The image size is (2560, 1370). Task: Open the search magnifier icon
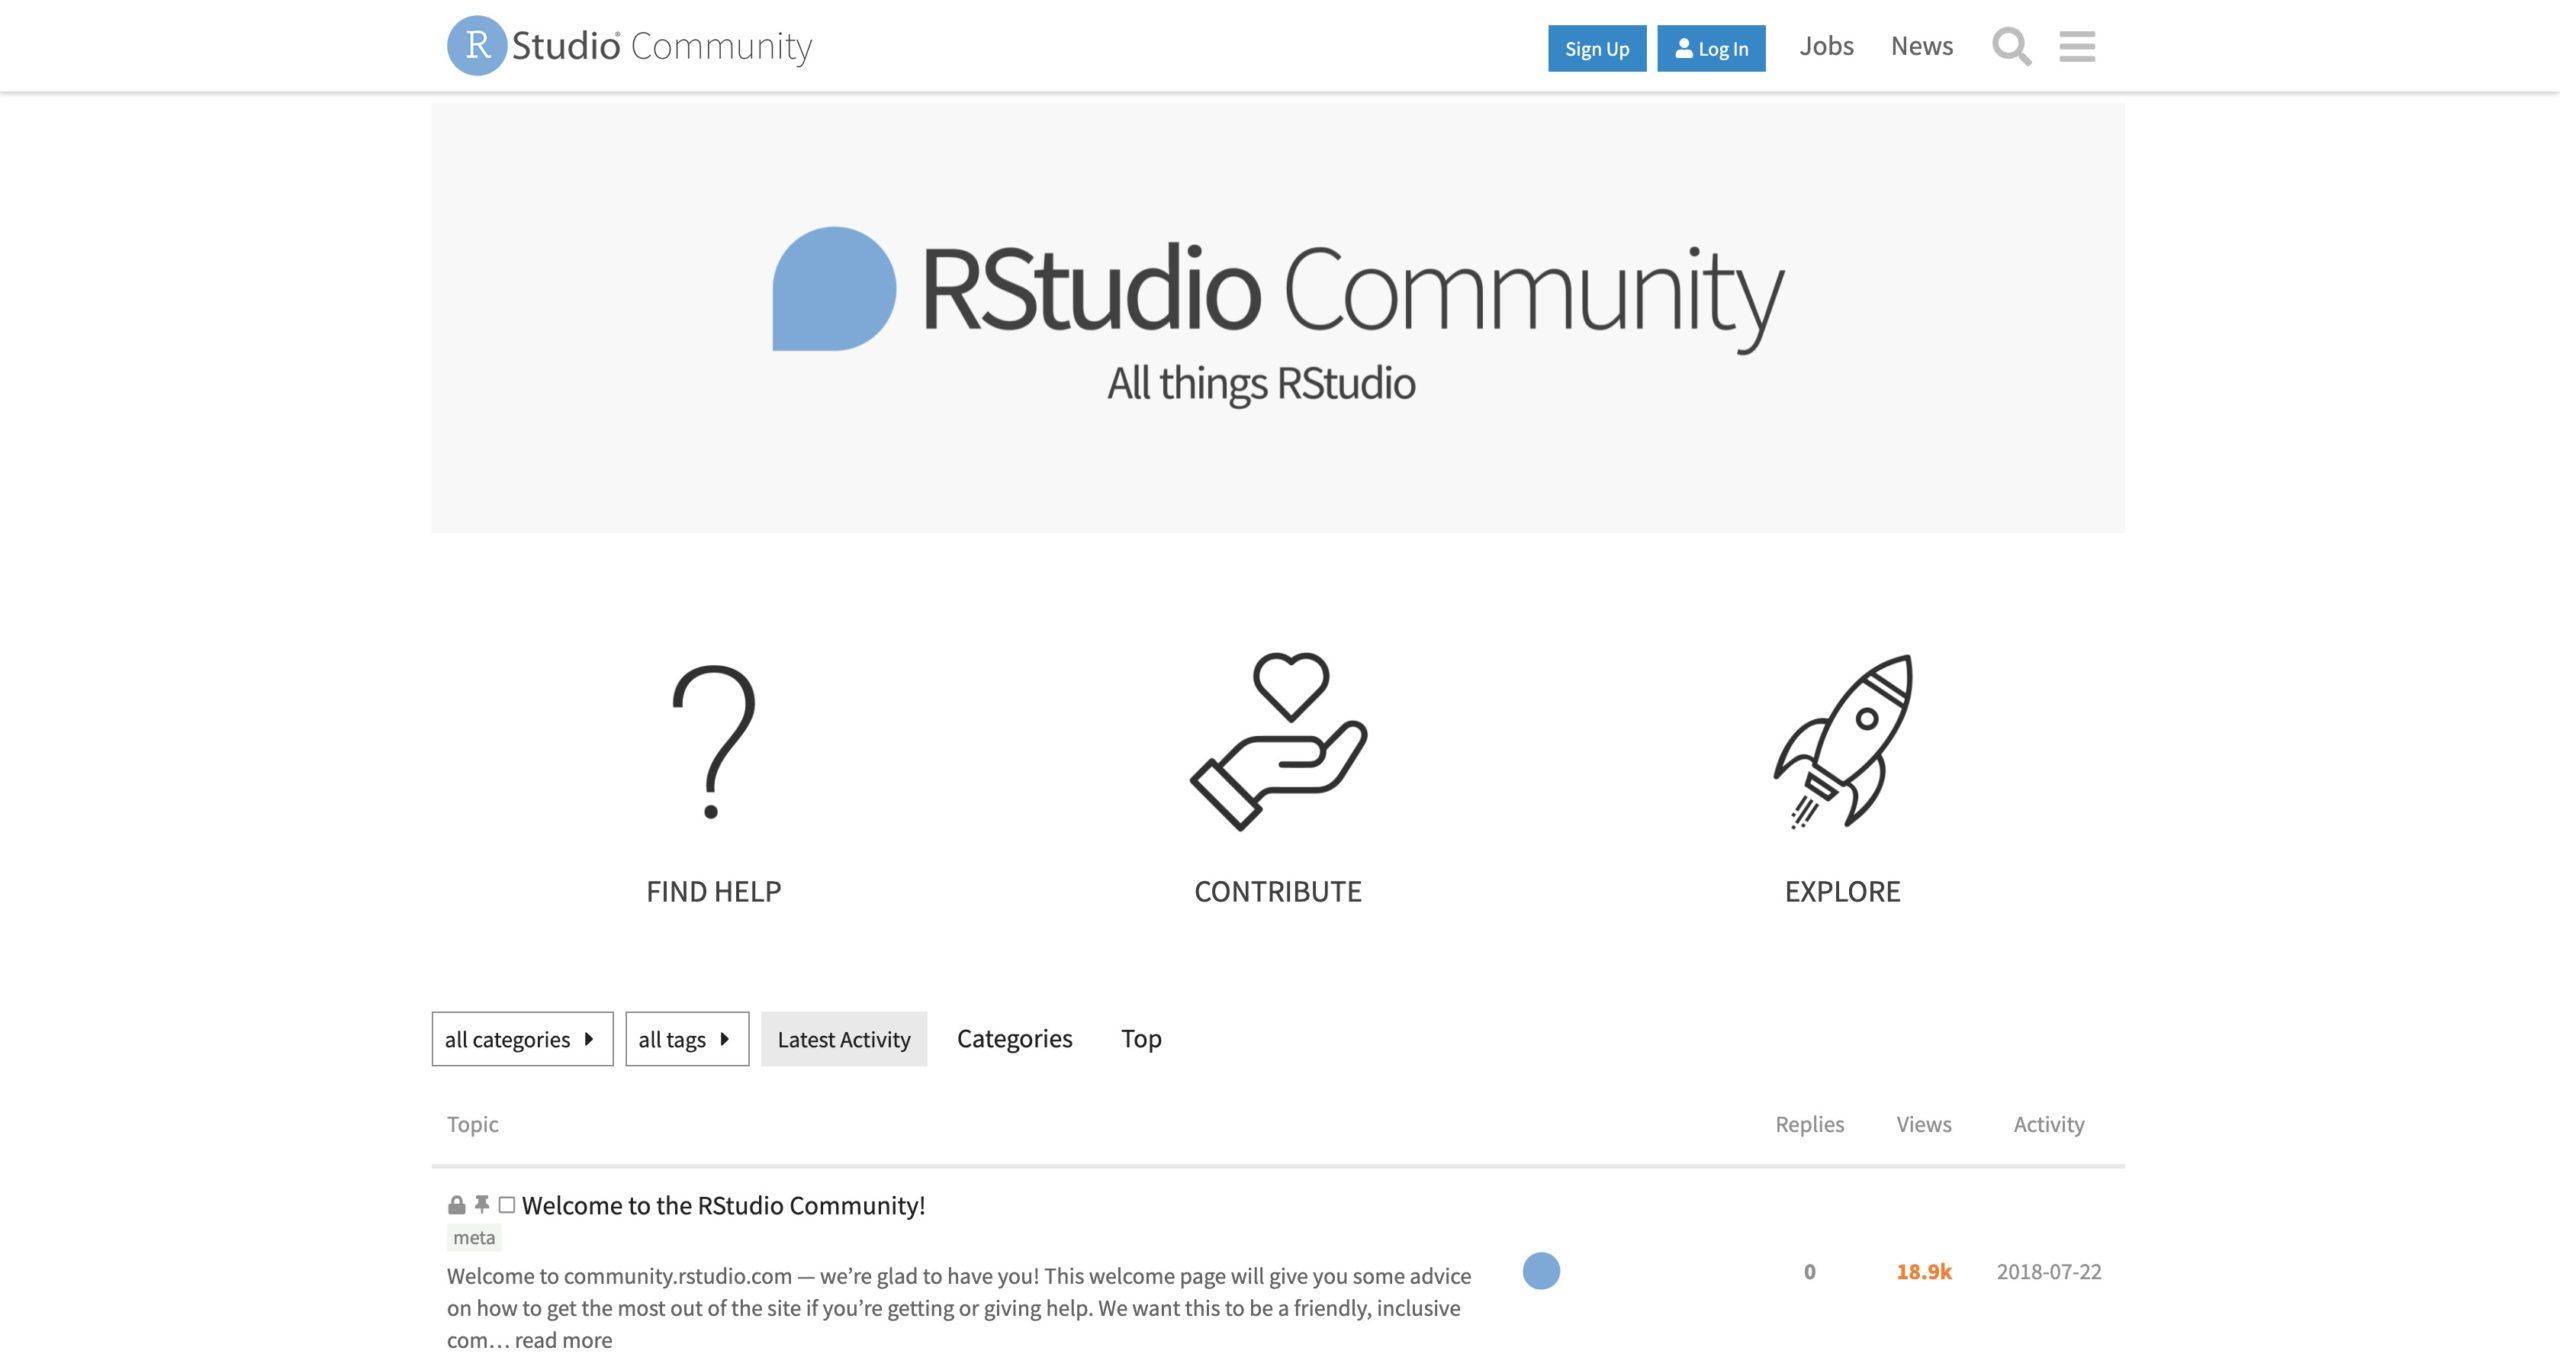2011,46
